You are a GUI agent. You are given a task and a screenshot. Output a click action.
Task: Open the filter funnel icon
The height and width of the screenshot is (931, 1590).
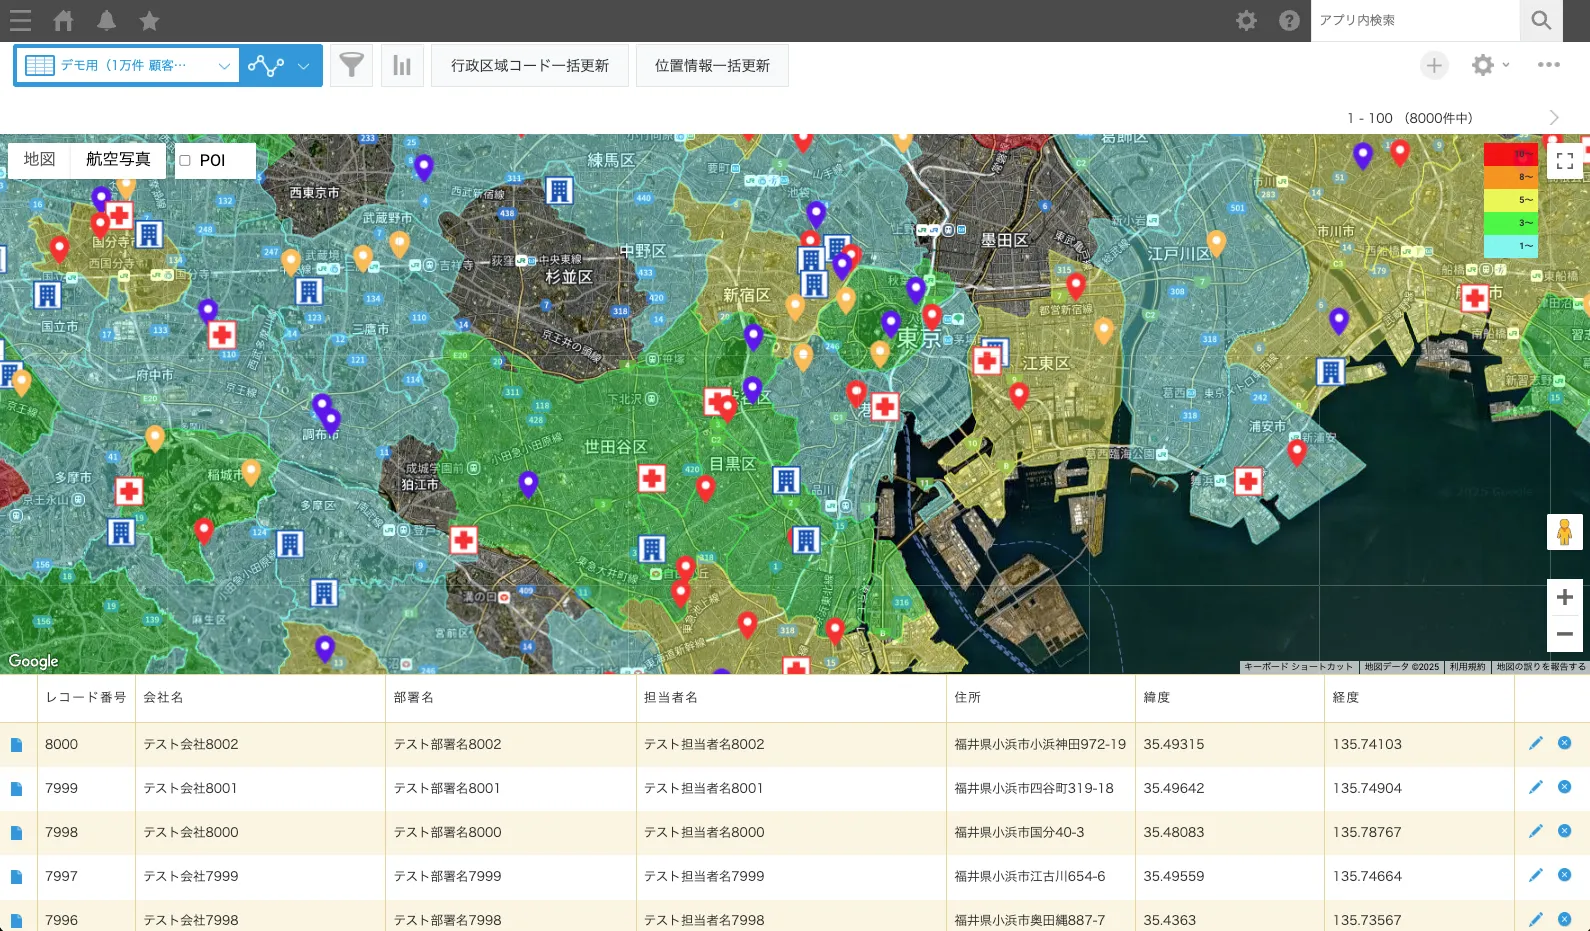click(351, 66)
